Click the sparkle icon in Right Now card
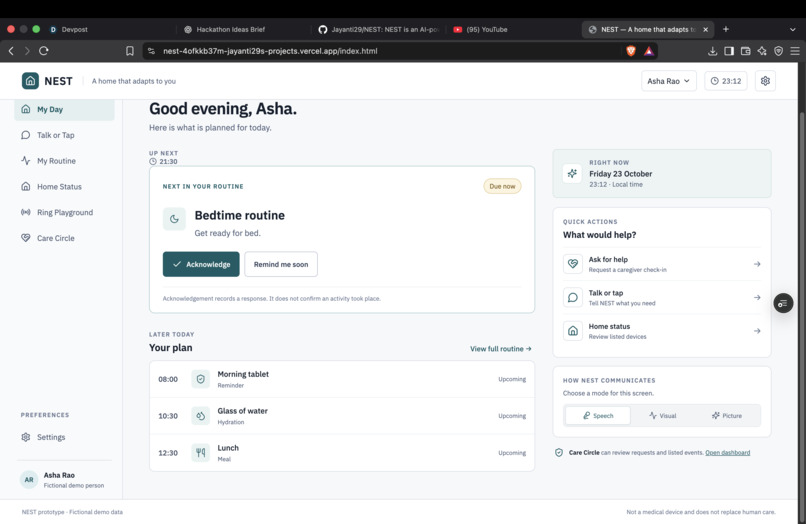806x524 pixels. pyautogui.click(x=572, y=173)
